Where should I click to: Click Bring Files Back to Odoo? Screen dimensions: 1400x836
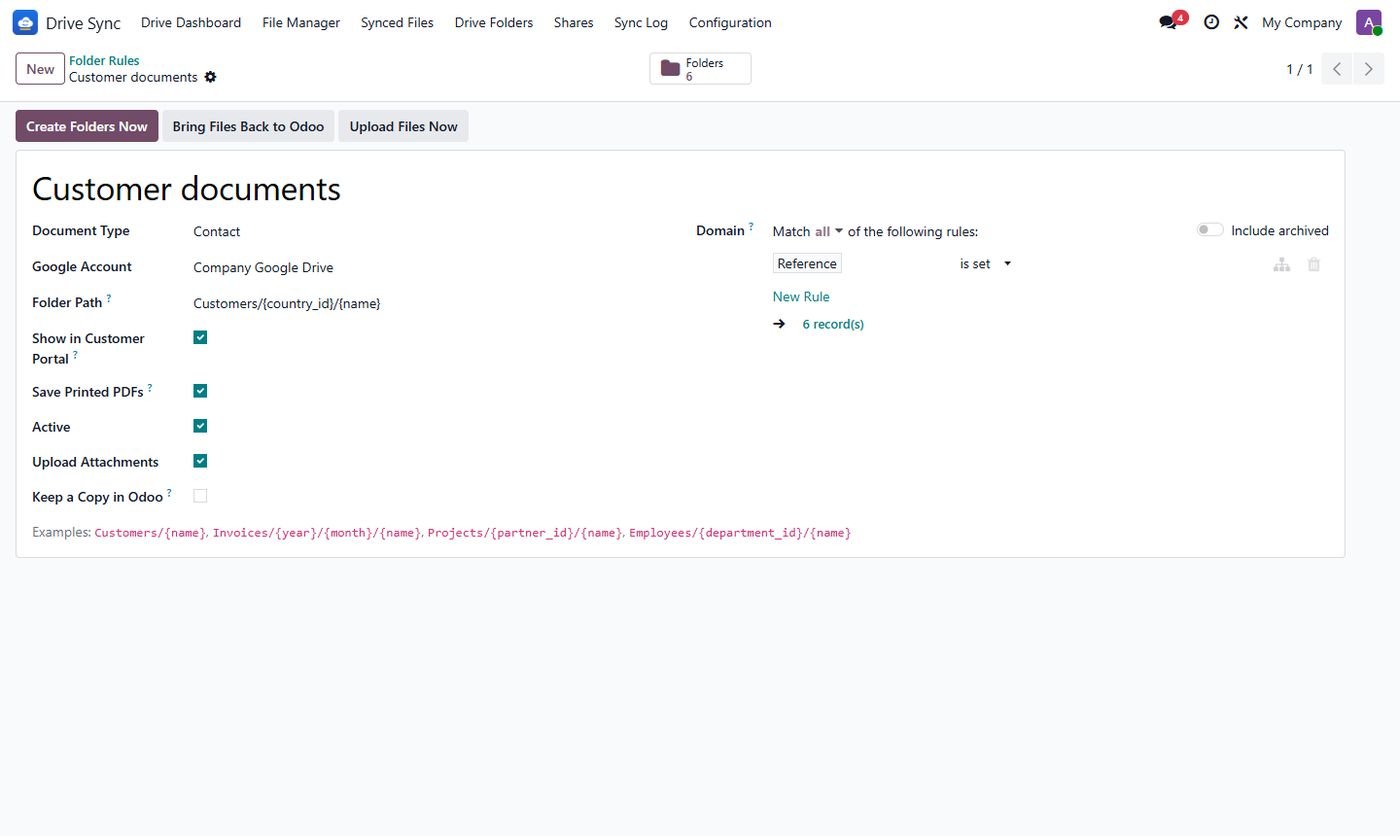248,126
